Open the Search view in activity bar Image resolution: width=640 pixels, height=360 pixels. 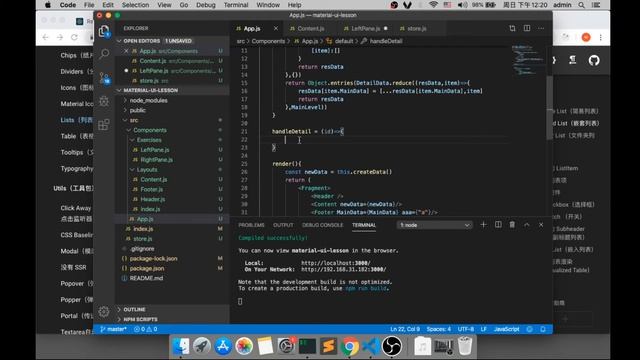coord(104,53)
